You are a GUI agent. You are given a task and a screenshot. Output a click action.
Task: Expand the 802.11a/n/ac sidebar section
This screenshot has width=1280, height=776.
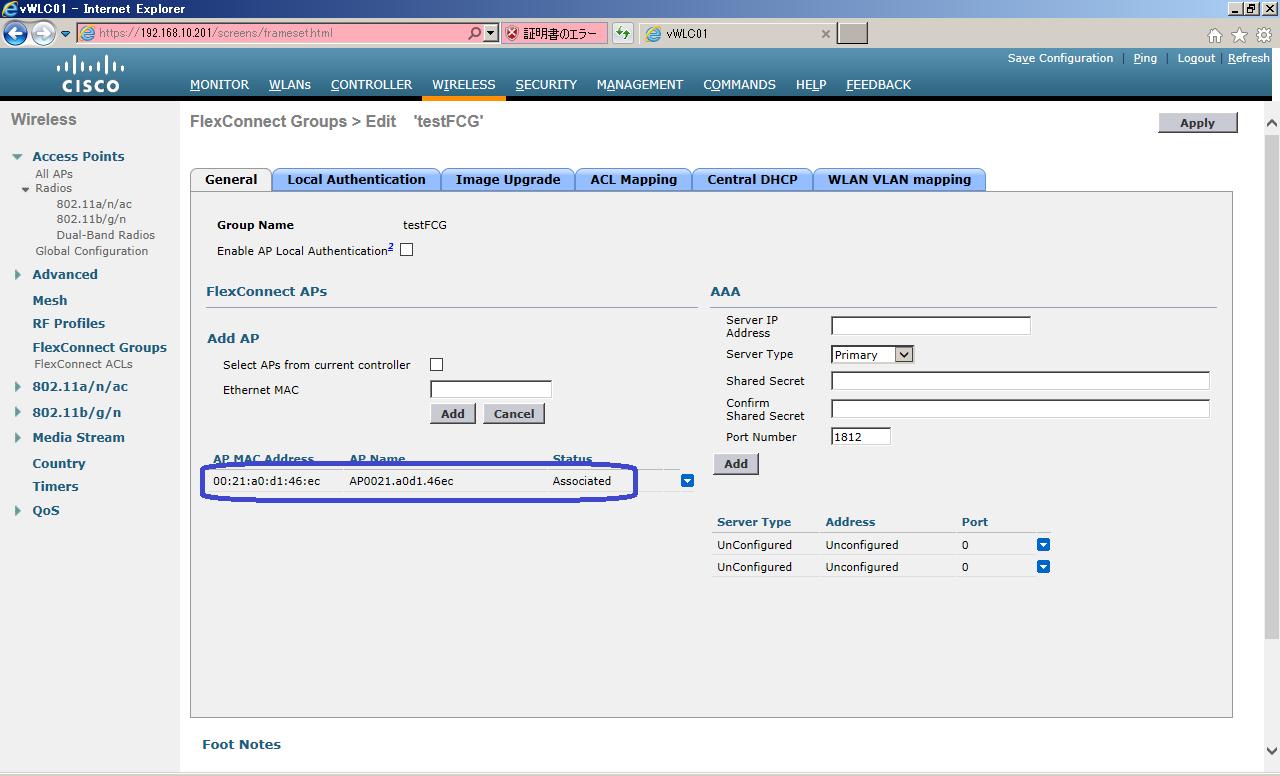[x=17, y=387]
